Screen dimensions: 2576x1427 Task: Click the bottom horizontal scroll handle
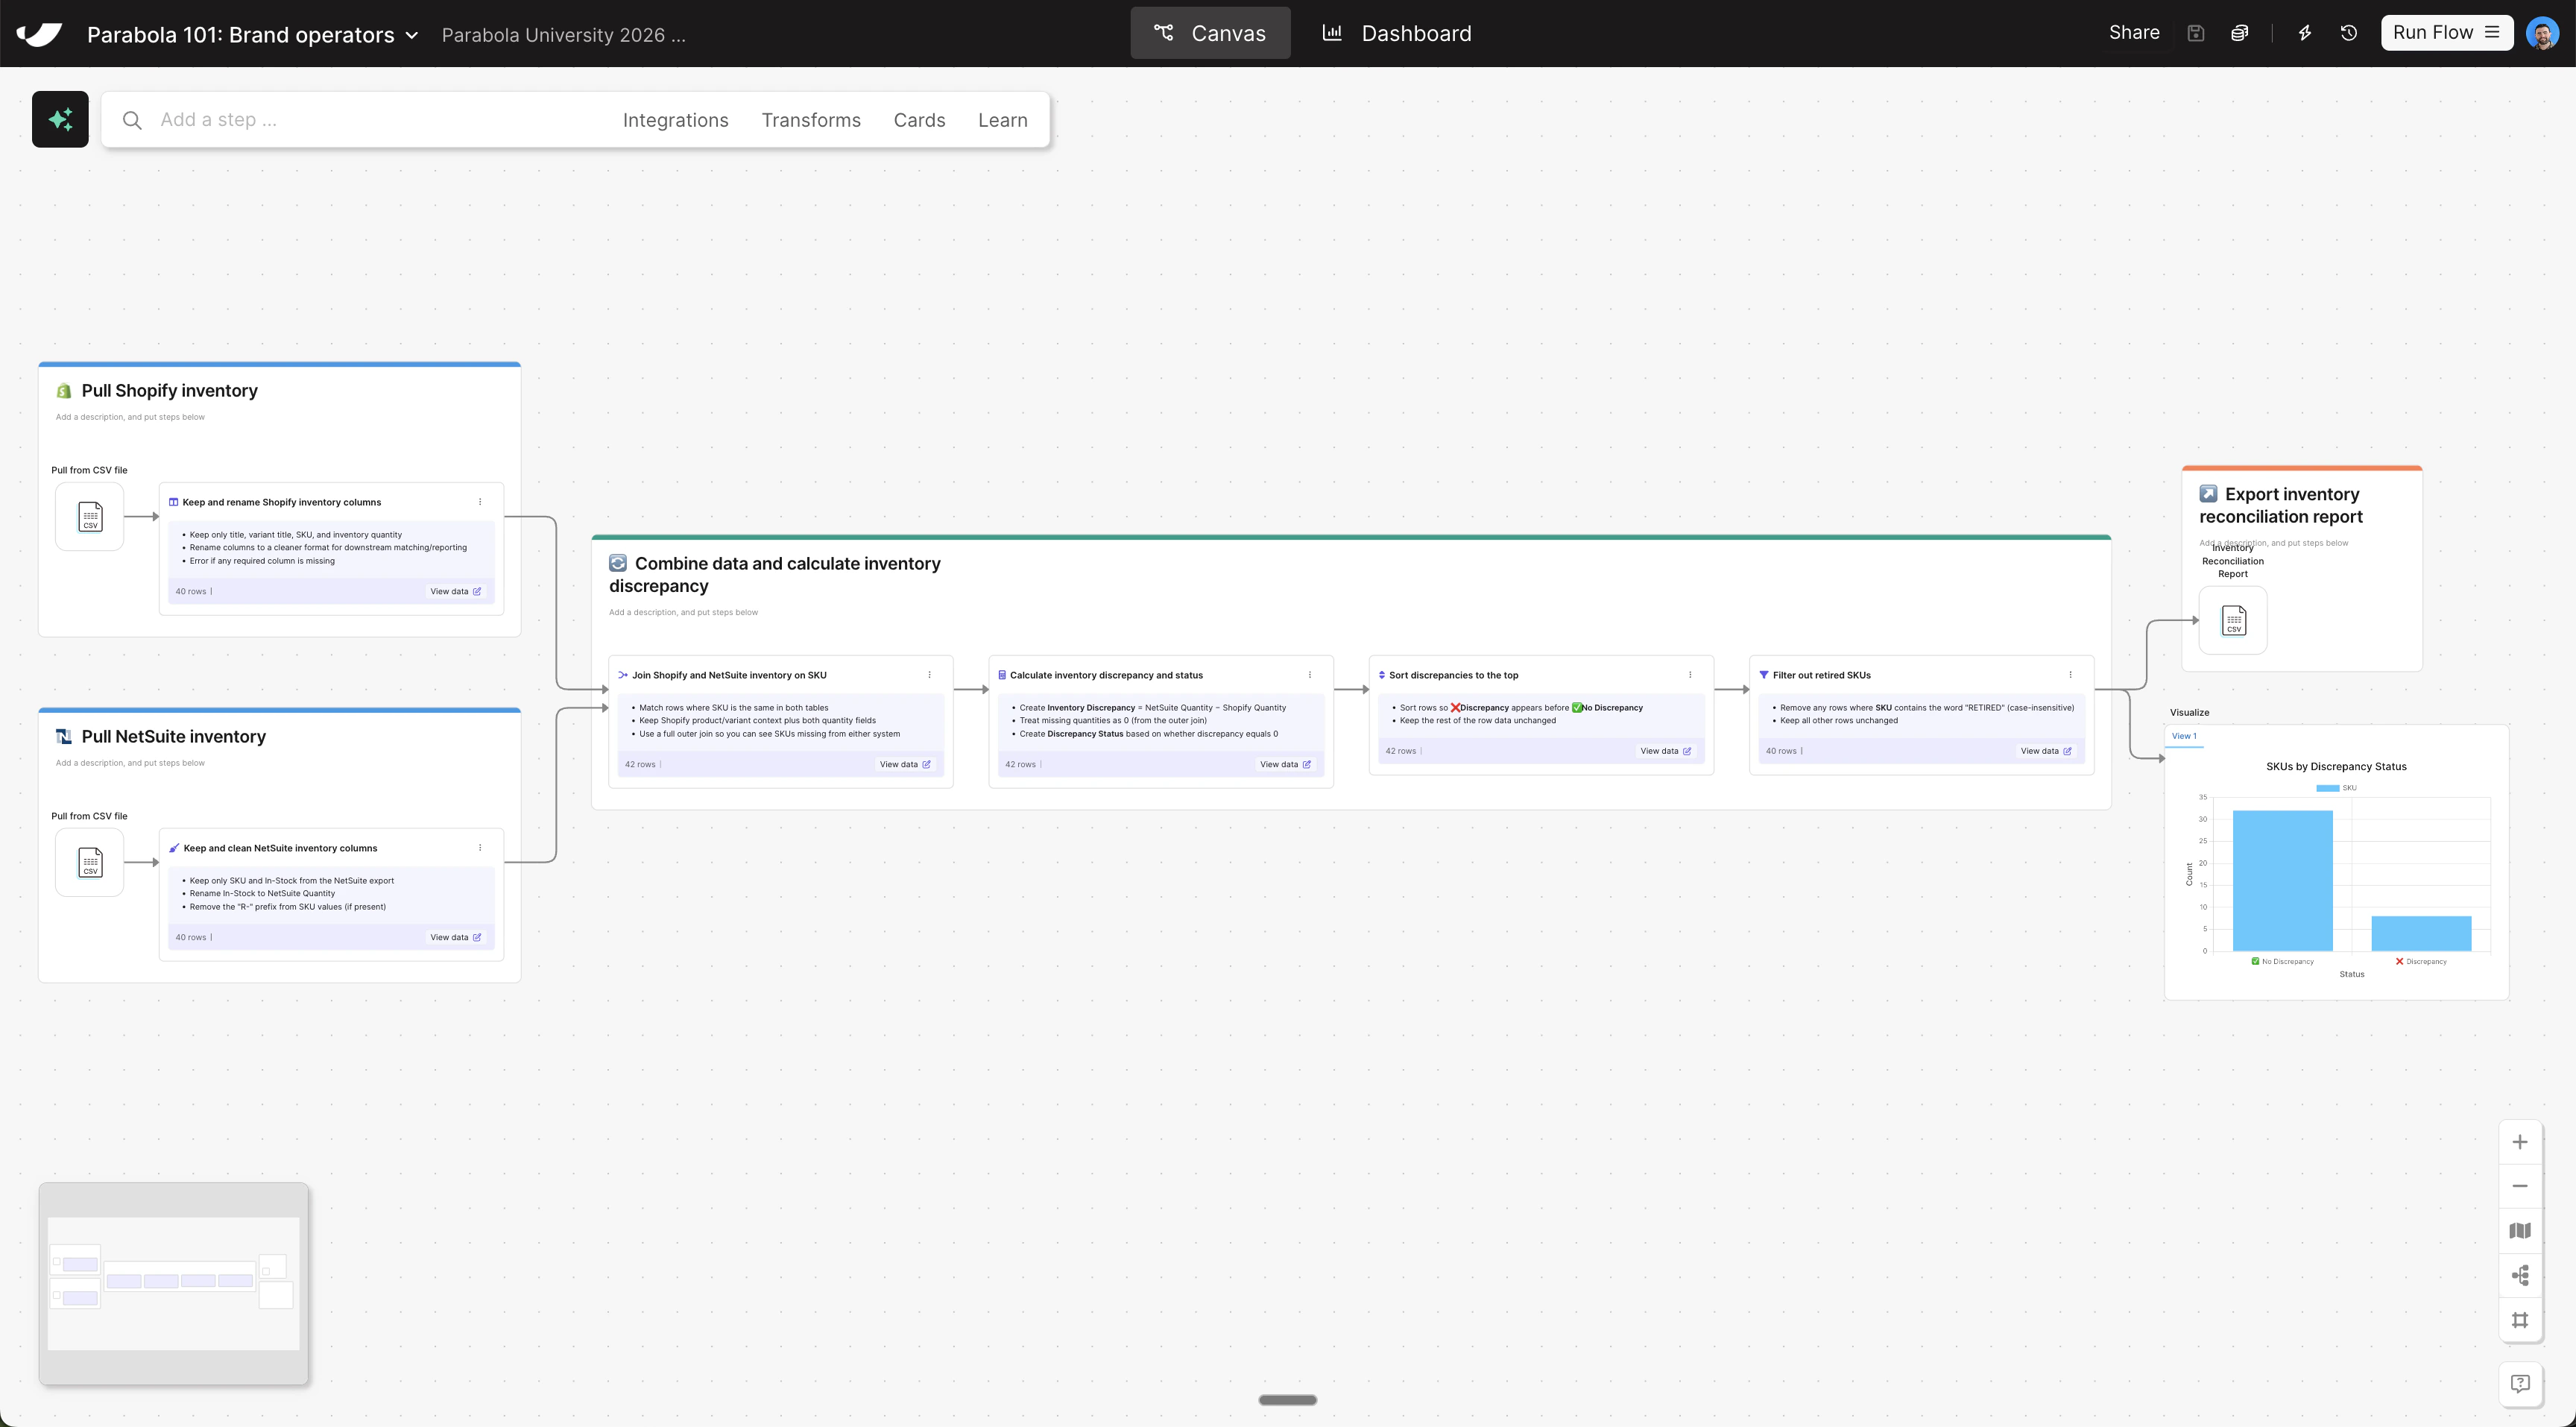coord(1287,1400)
